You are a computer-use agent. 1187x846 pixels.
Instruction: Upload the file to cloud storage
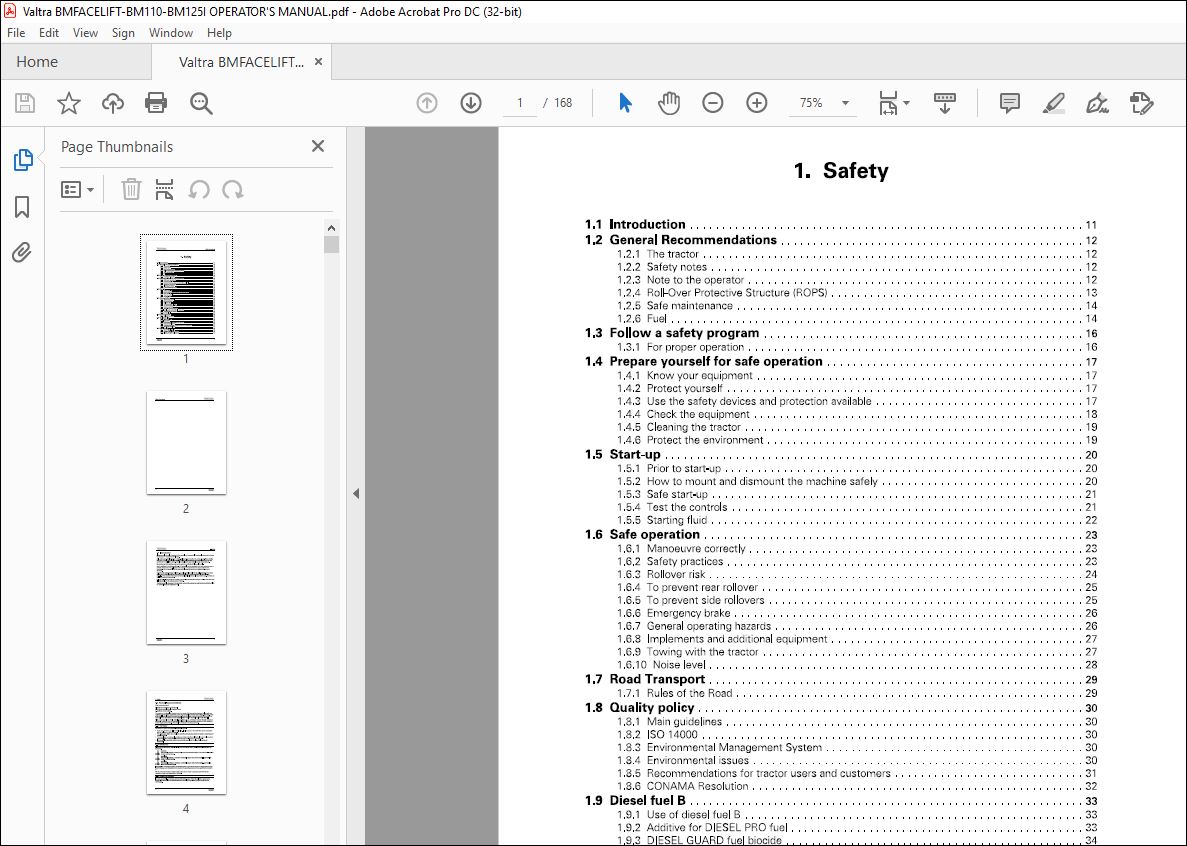point(113,103)
